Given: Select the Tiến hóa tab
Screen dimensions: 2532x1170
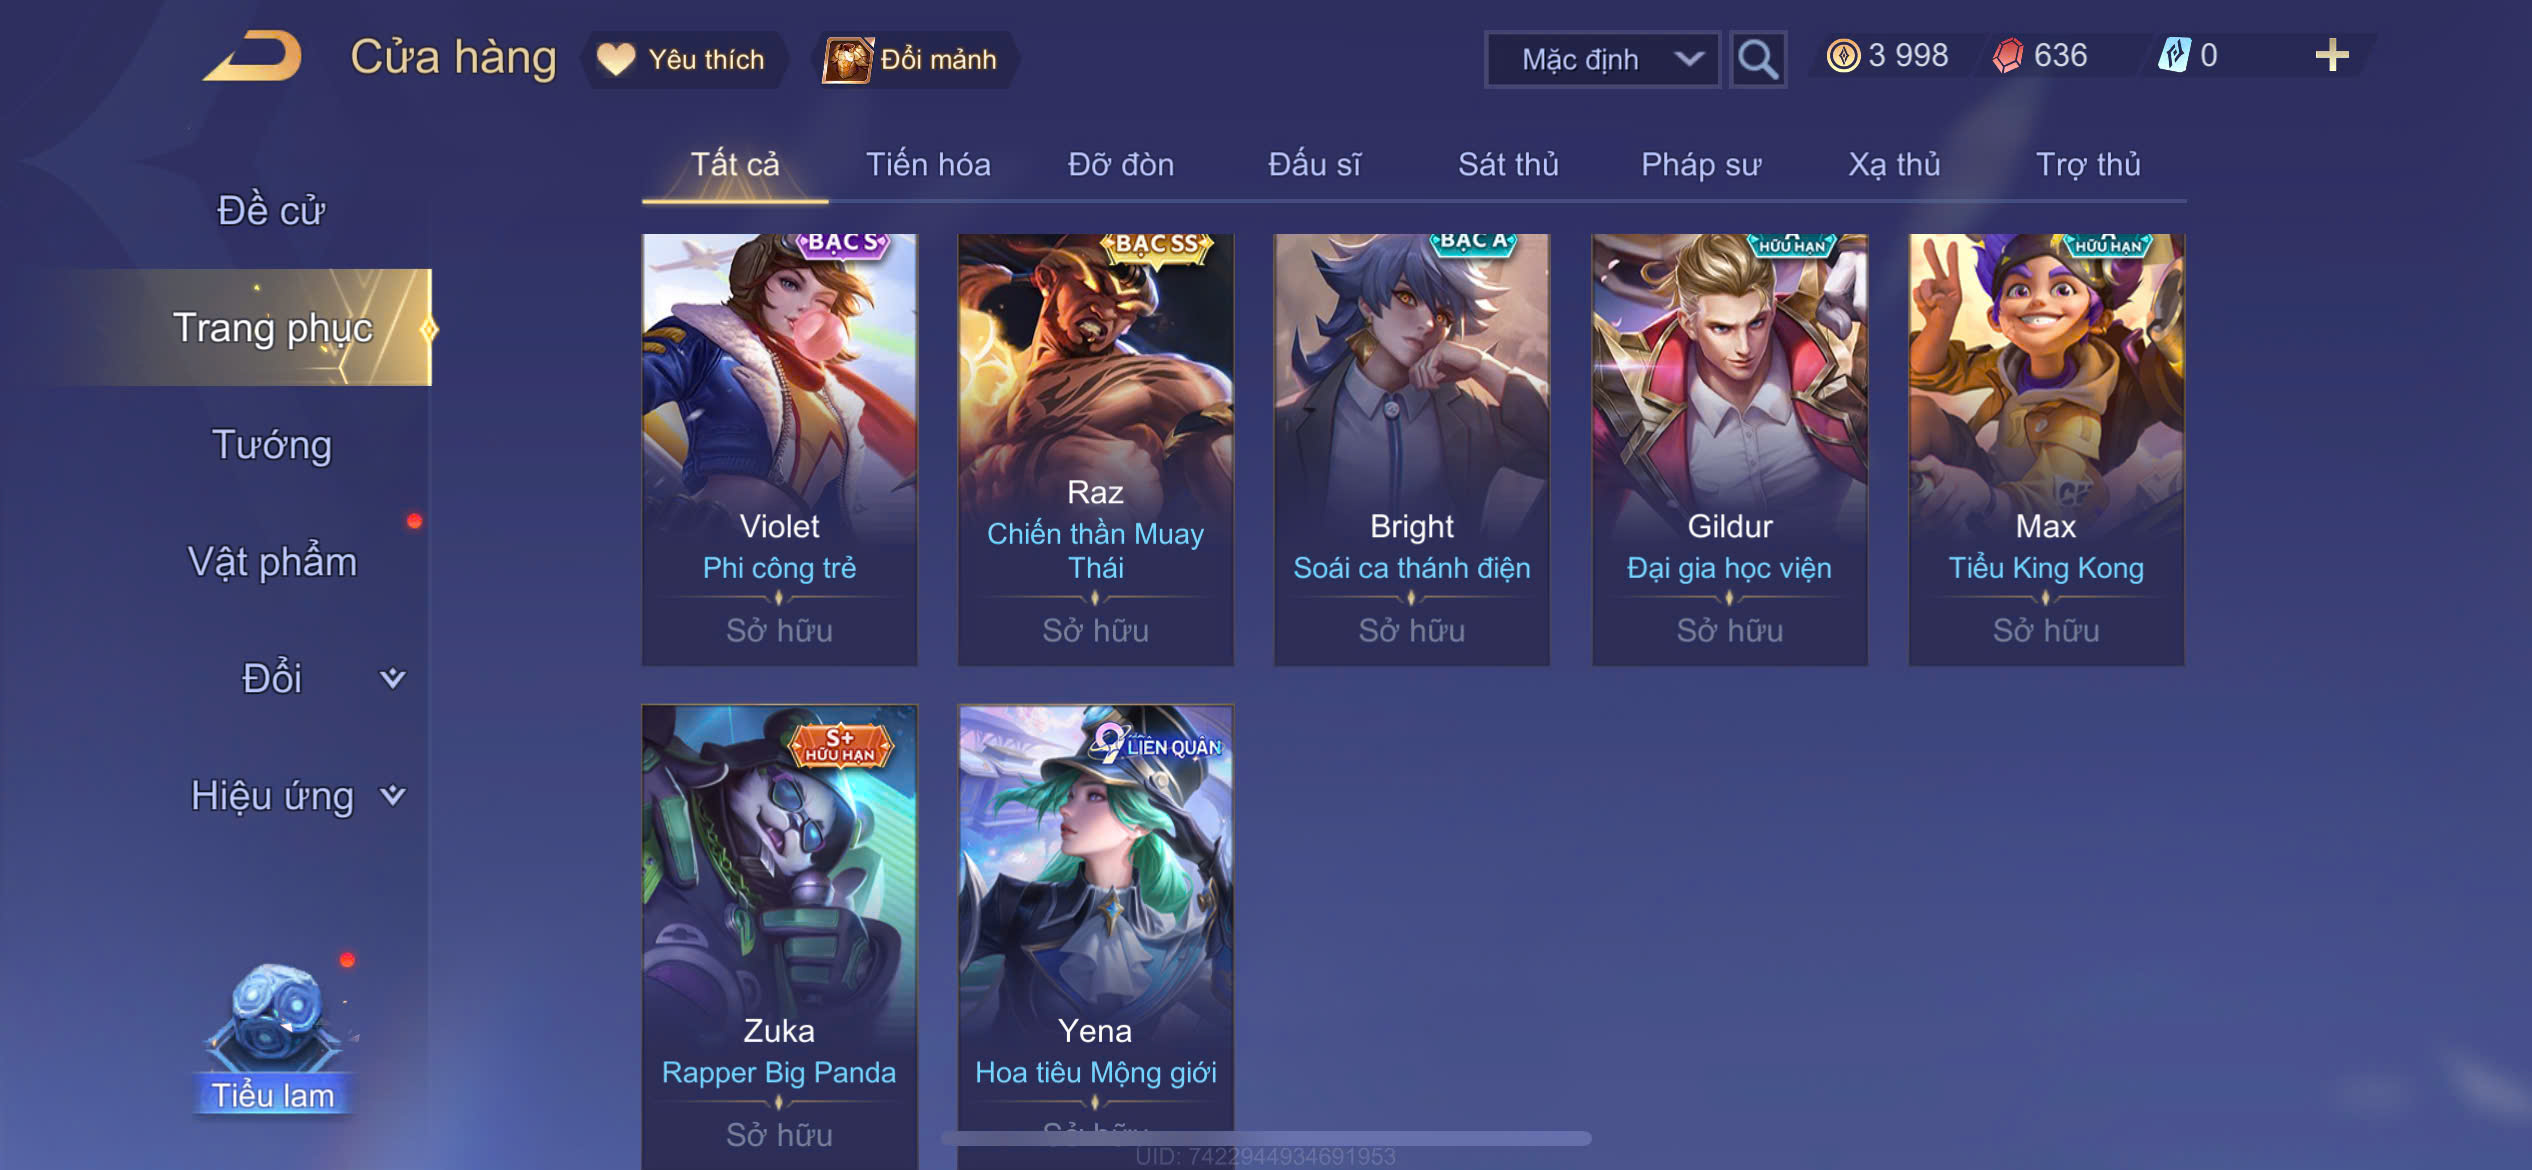Looking at the screenshot, I should (928, 164).
